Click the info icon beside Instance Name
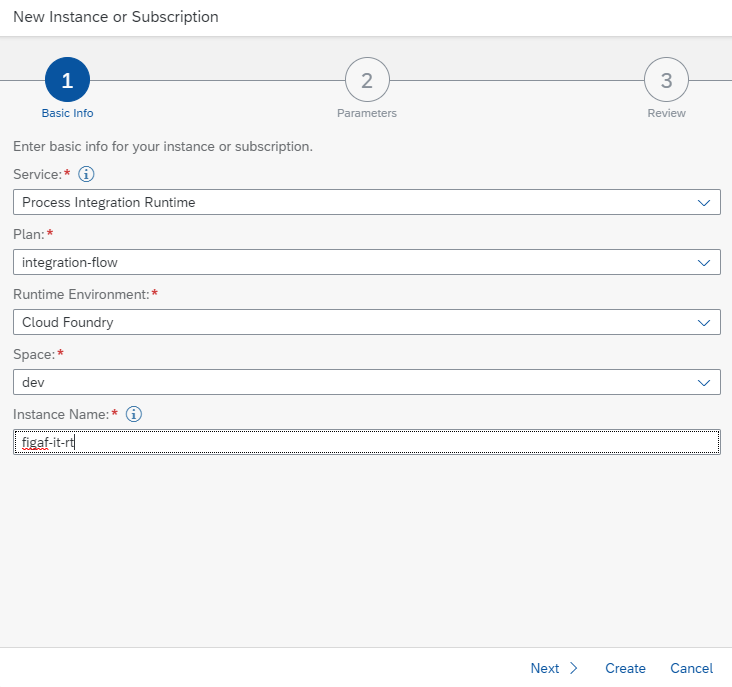 pos(134,414)
